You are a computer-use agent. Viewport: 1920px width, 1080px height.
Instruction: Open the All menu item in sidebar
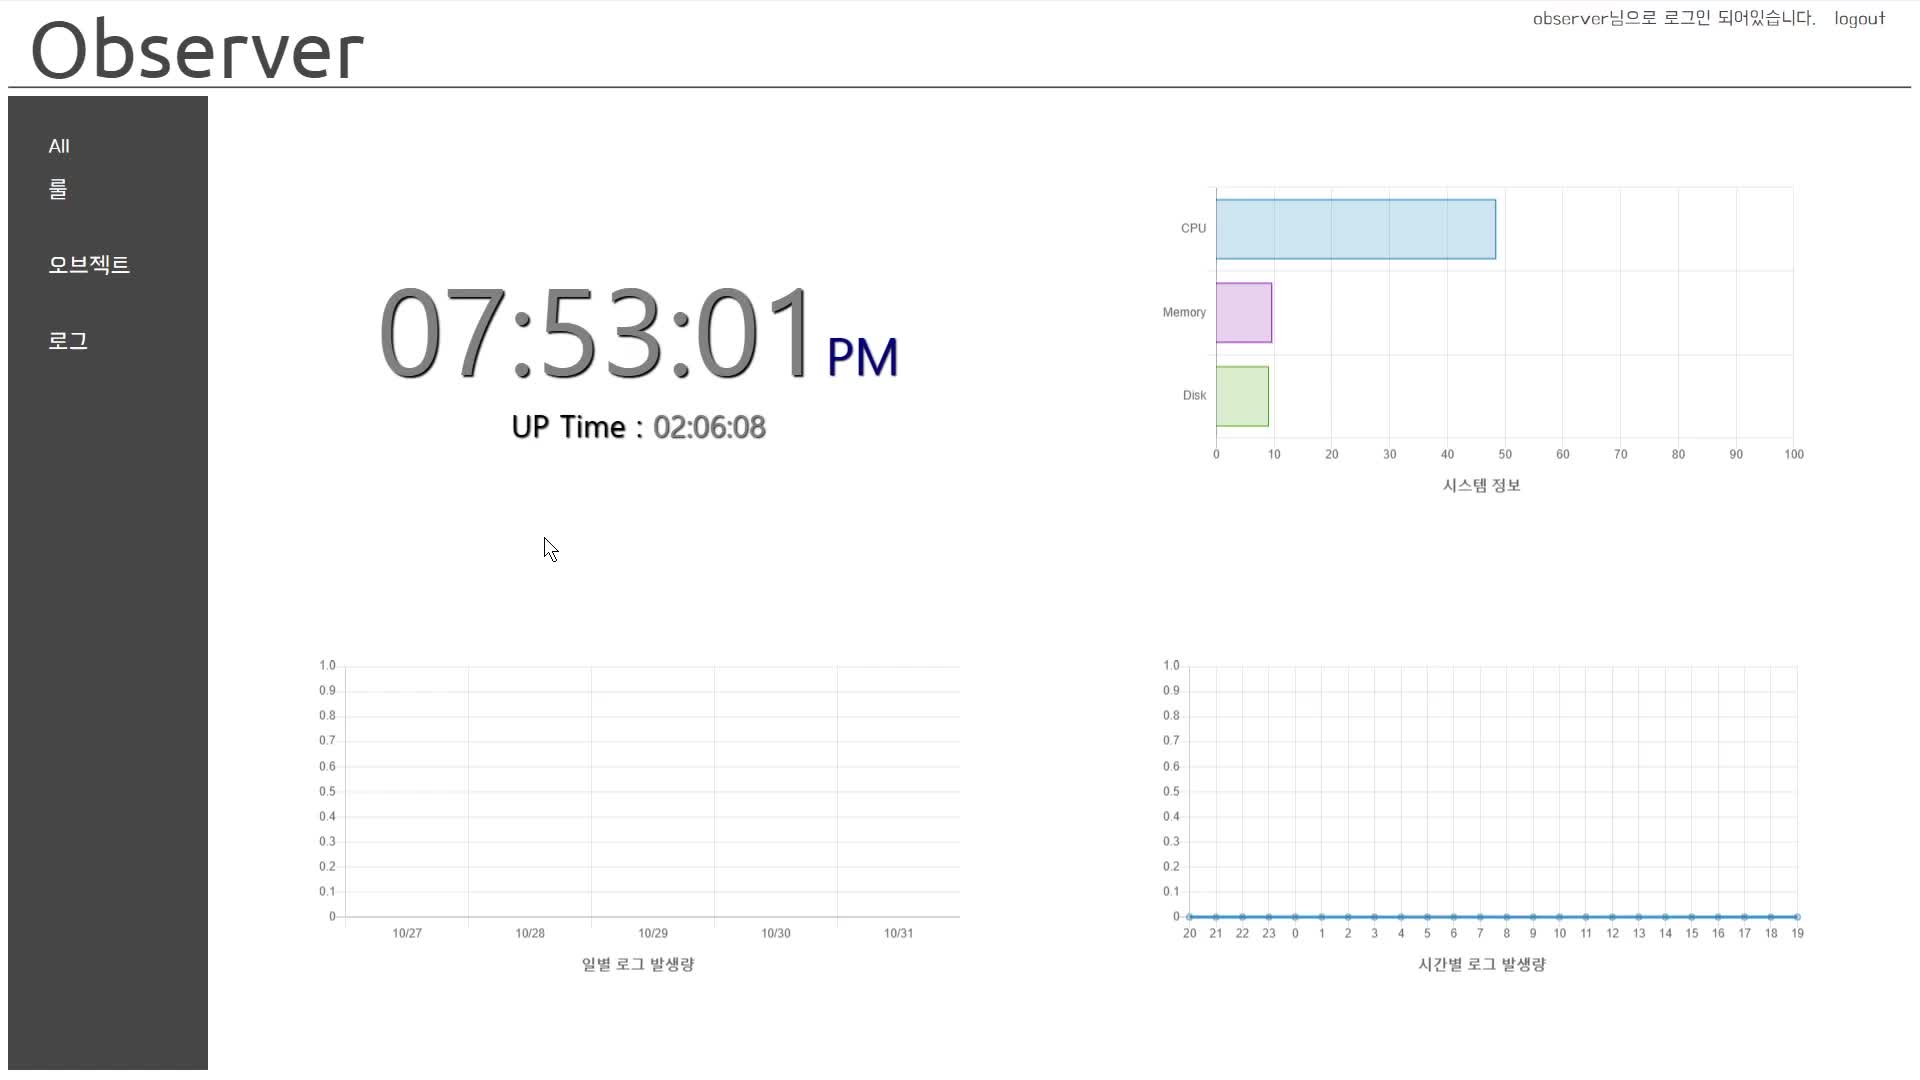59,146
